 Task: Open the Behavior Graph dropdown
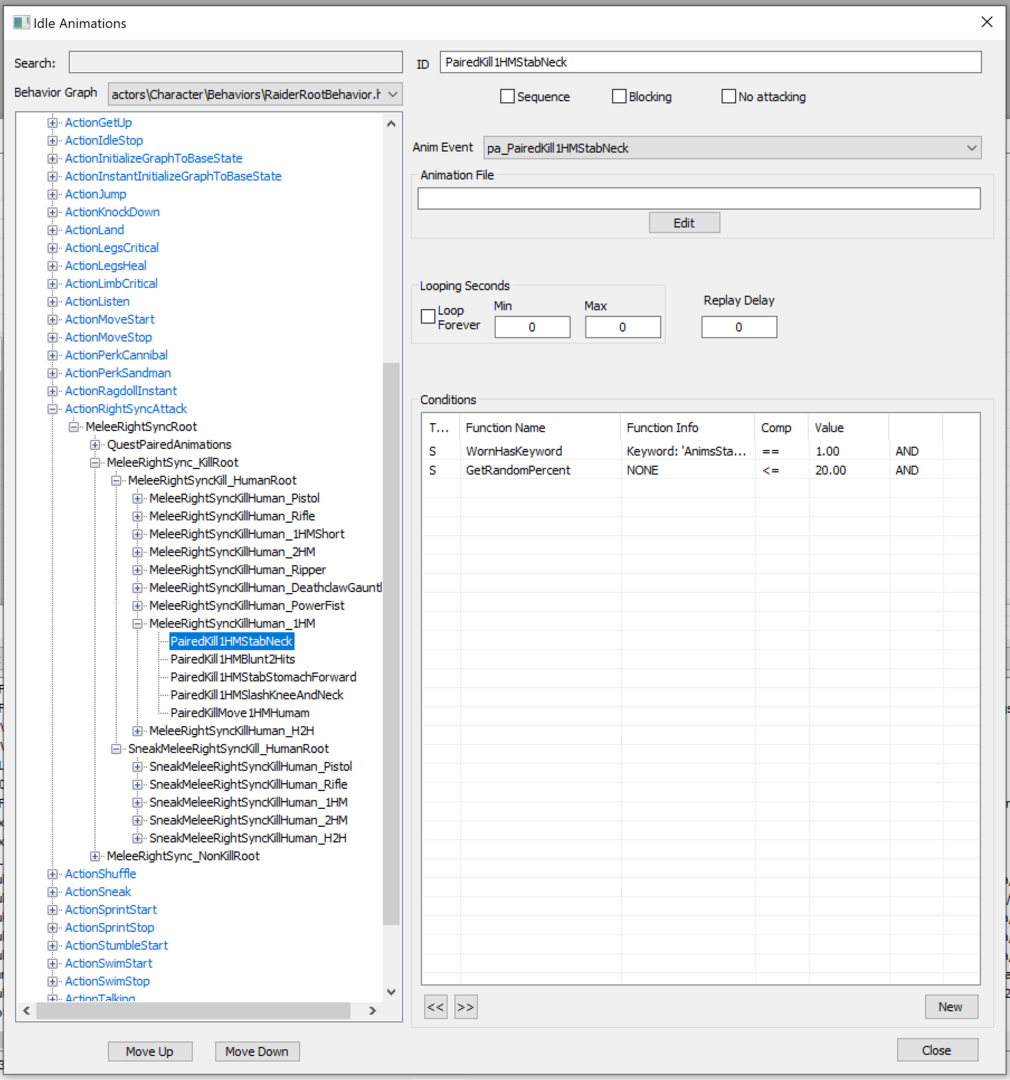click(x=393, y=94)
